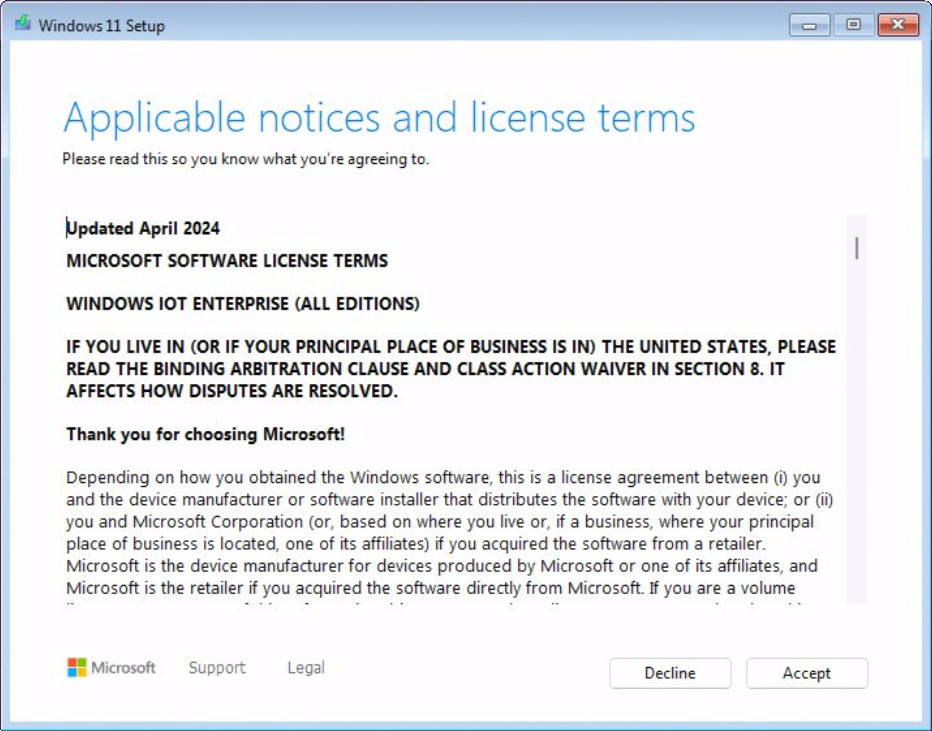The image size is (932, 731).
Task: Open the Legal link
Action: [x=305, y=667]
